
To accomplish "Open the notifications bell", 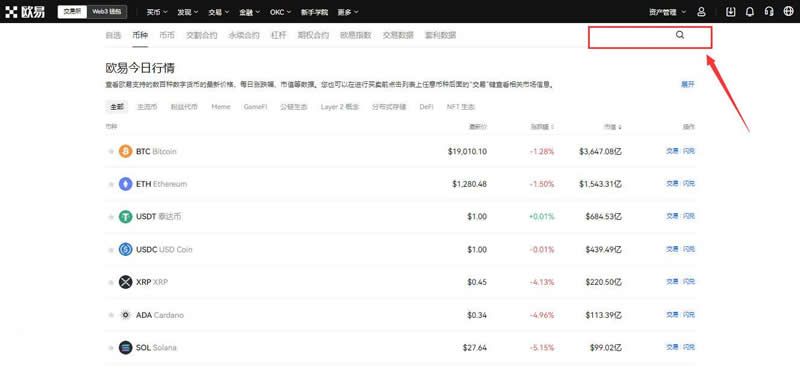I will 749,12.
